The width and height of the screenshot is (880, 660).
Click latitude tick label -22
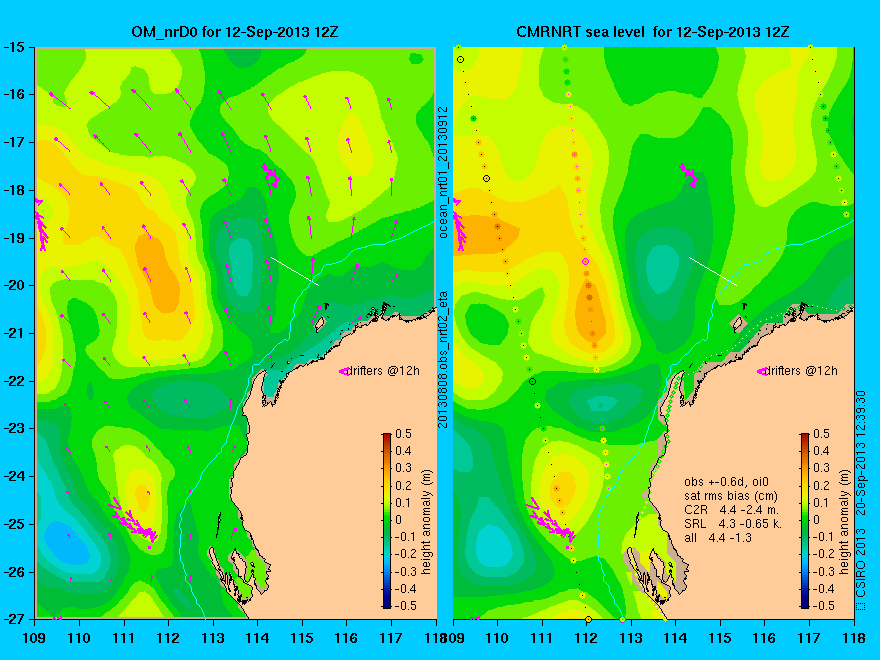point(13,381)
